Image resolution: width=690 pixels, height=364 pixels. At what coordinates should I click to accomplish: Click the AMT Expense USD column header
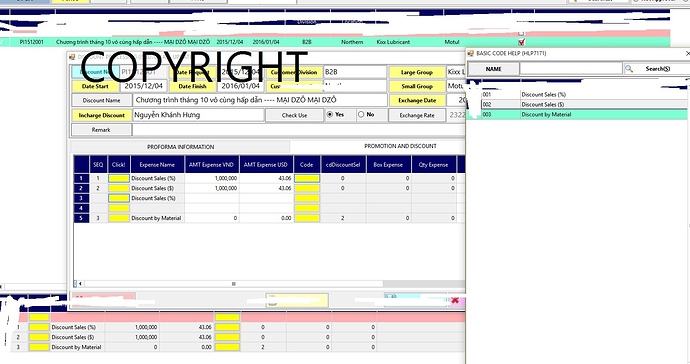tap(266, 165)
